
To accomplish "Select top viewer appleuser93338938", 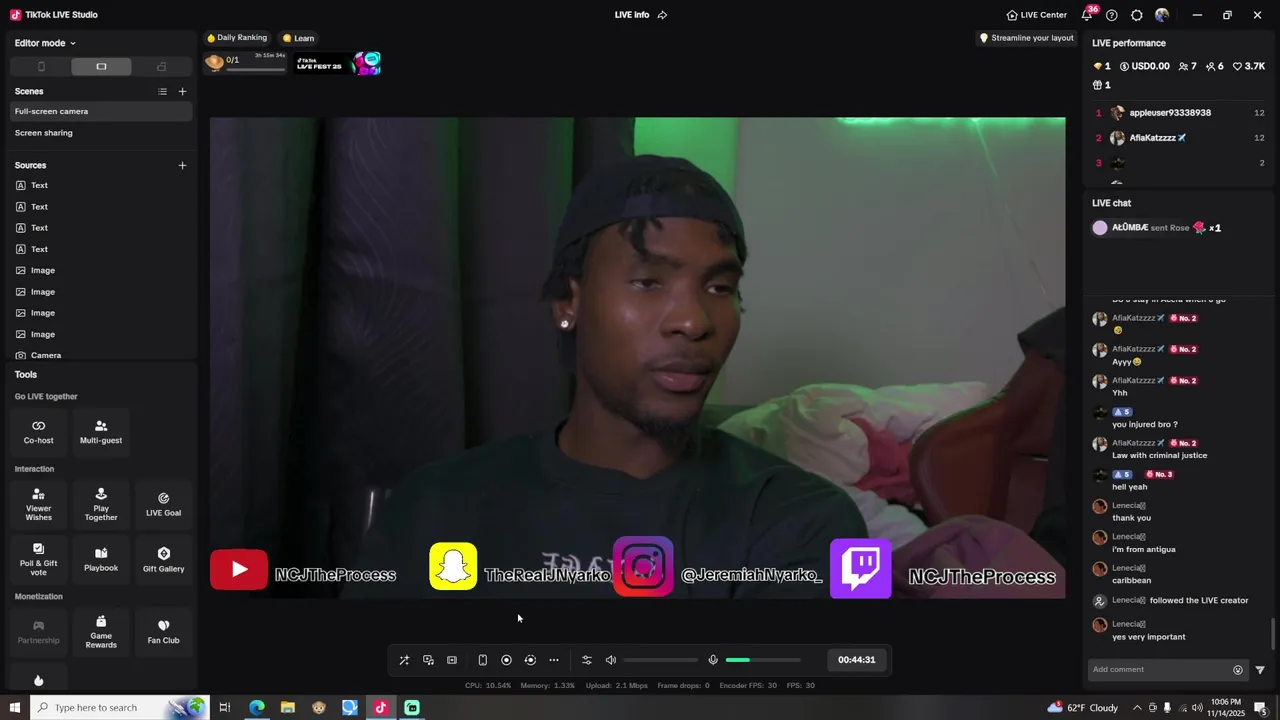I will pos(1170,113).
